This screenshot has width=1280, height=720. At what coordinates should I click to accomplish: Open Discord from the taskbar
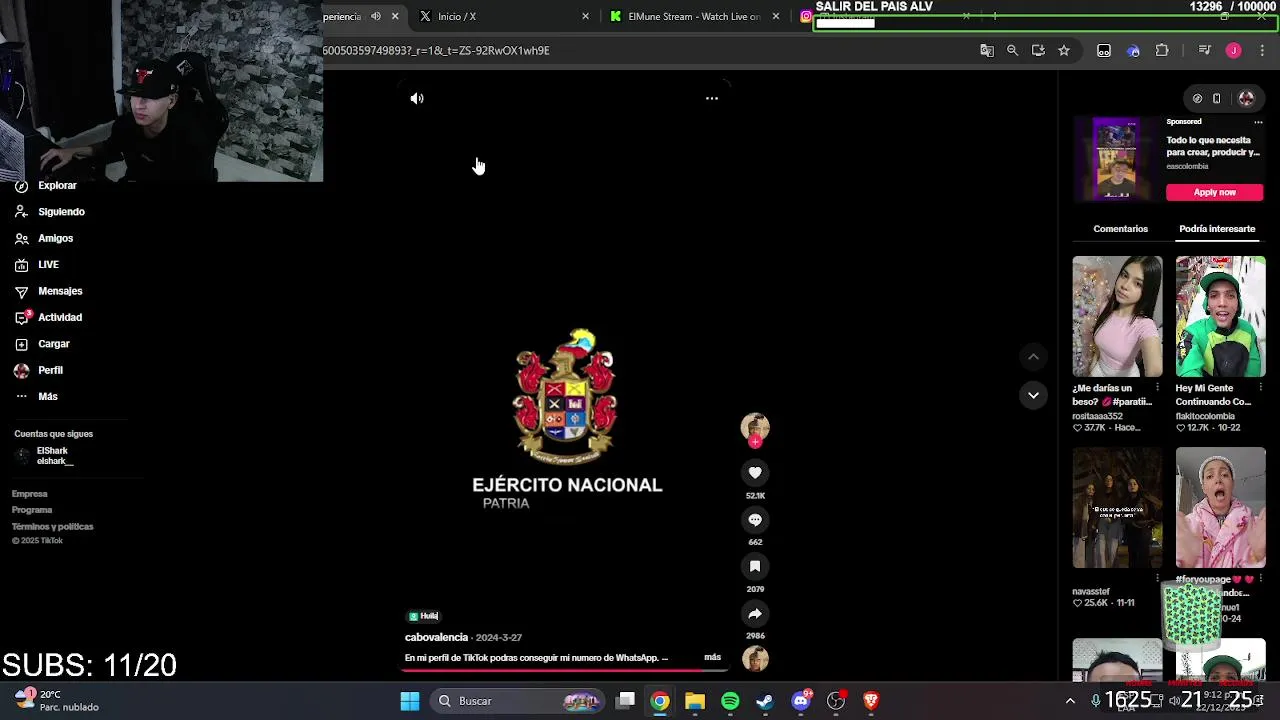(x=801, y=701)
